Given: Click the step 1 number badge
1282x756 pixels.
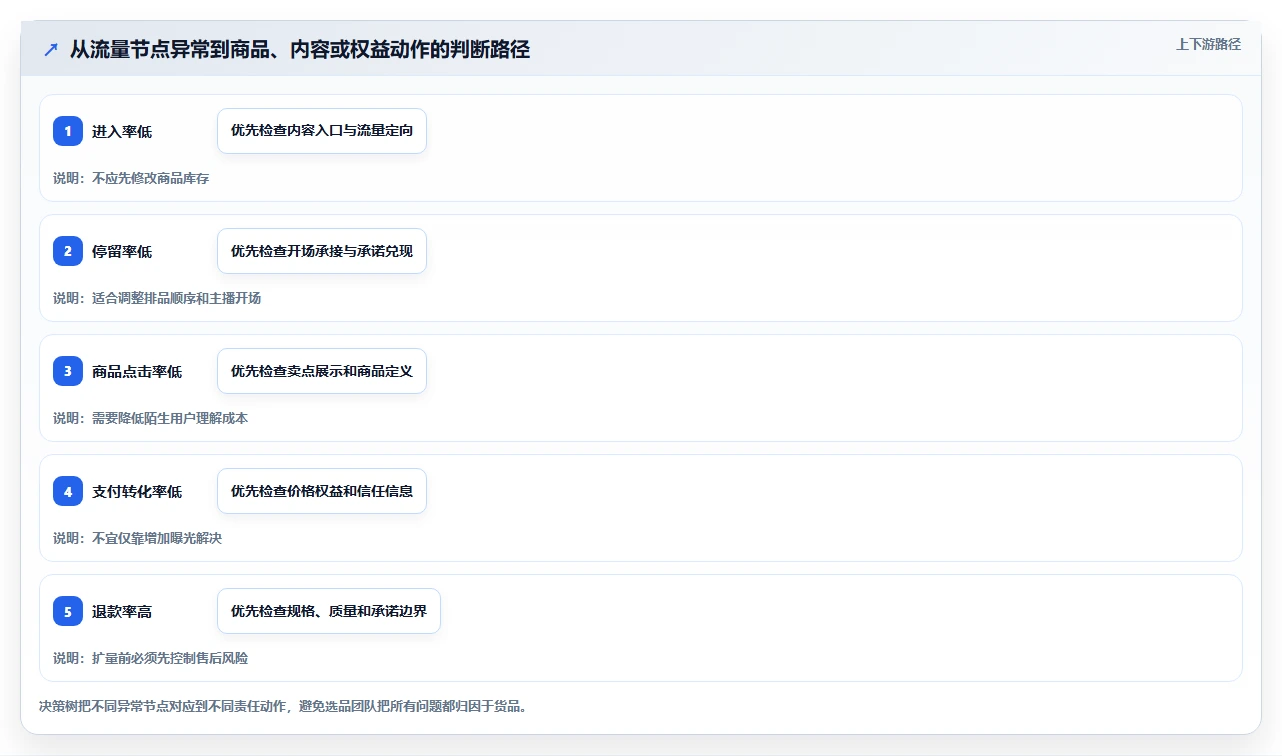Looking at the screenshot, I should [x=68, y=131].
